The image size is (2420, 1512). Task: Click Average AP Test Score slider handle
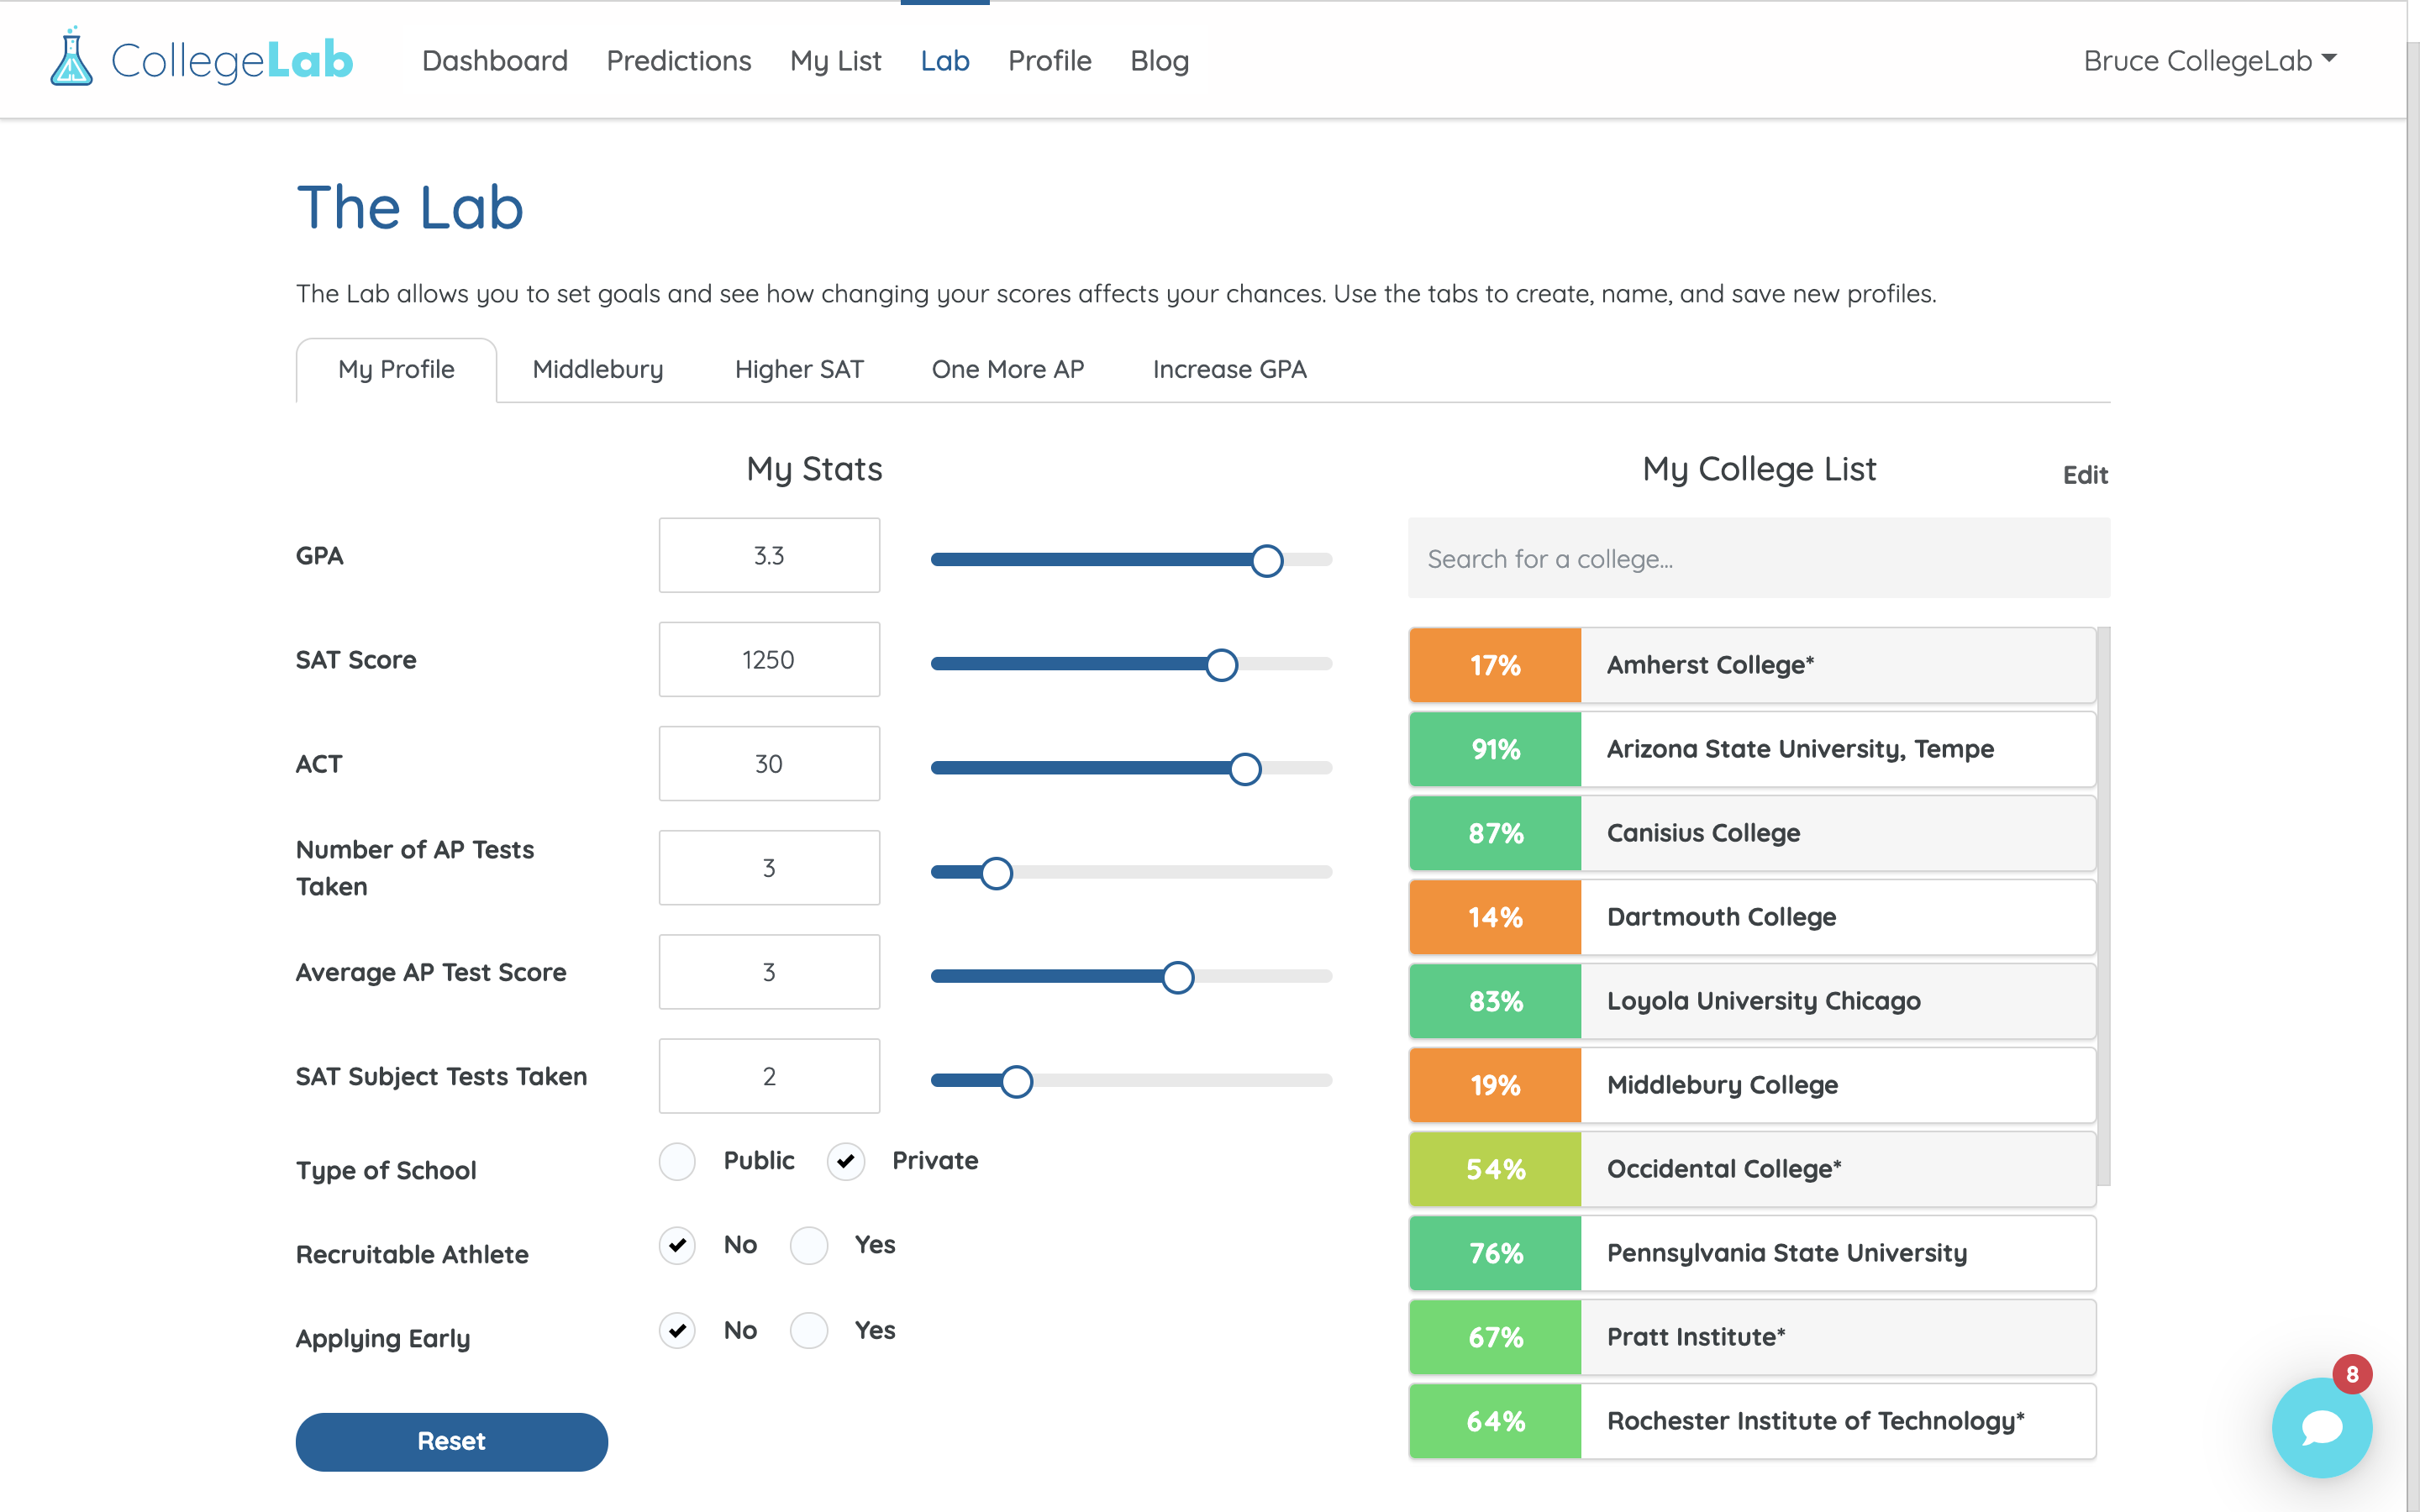[1178, 977]
